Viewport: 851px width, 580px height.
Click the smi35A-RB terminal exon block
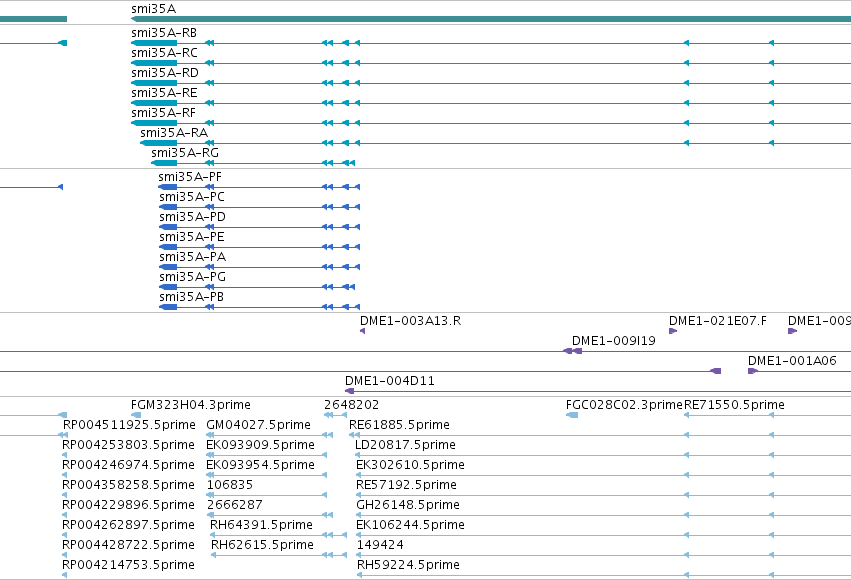(x=154, y=43)
